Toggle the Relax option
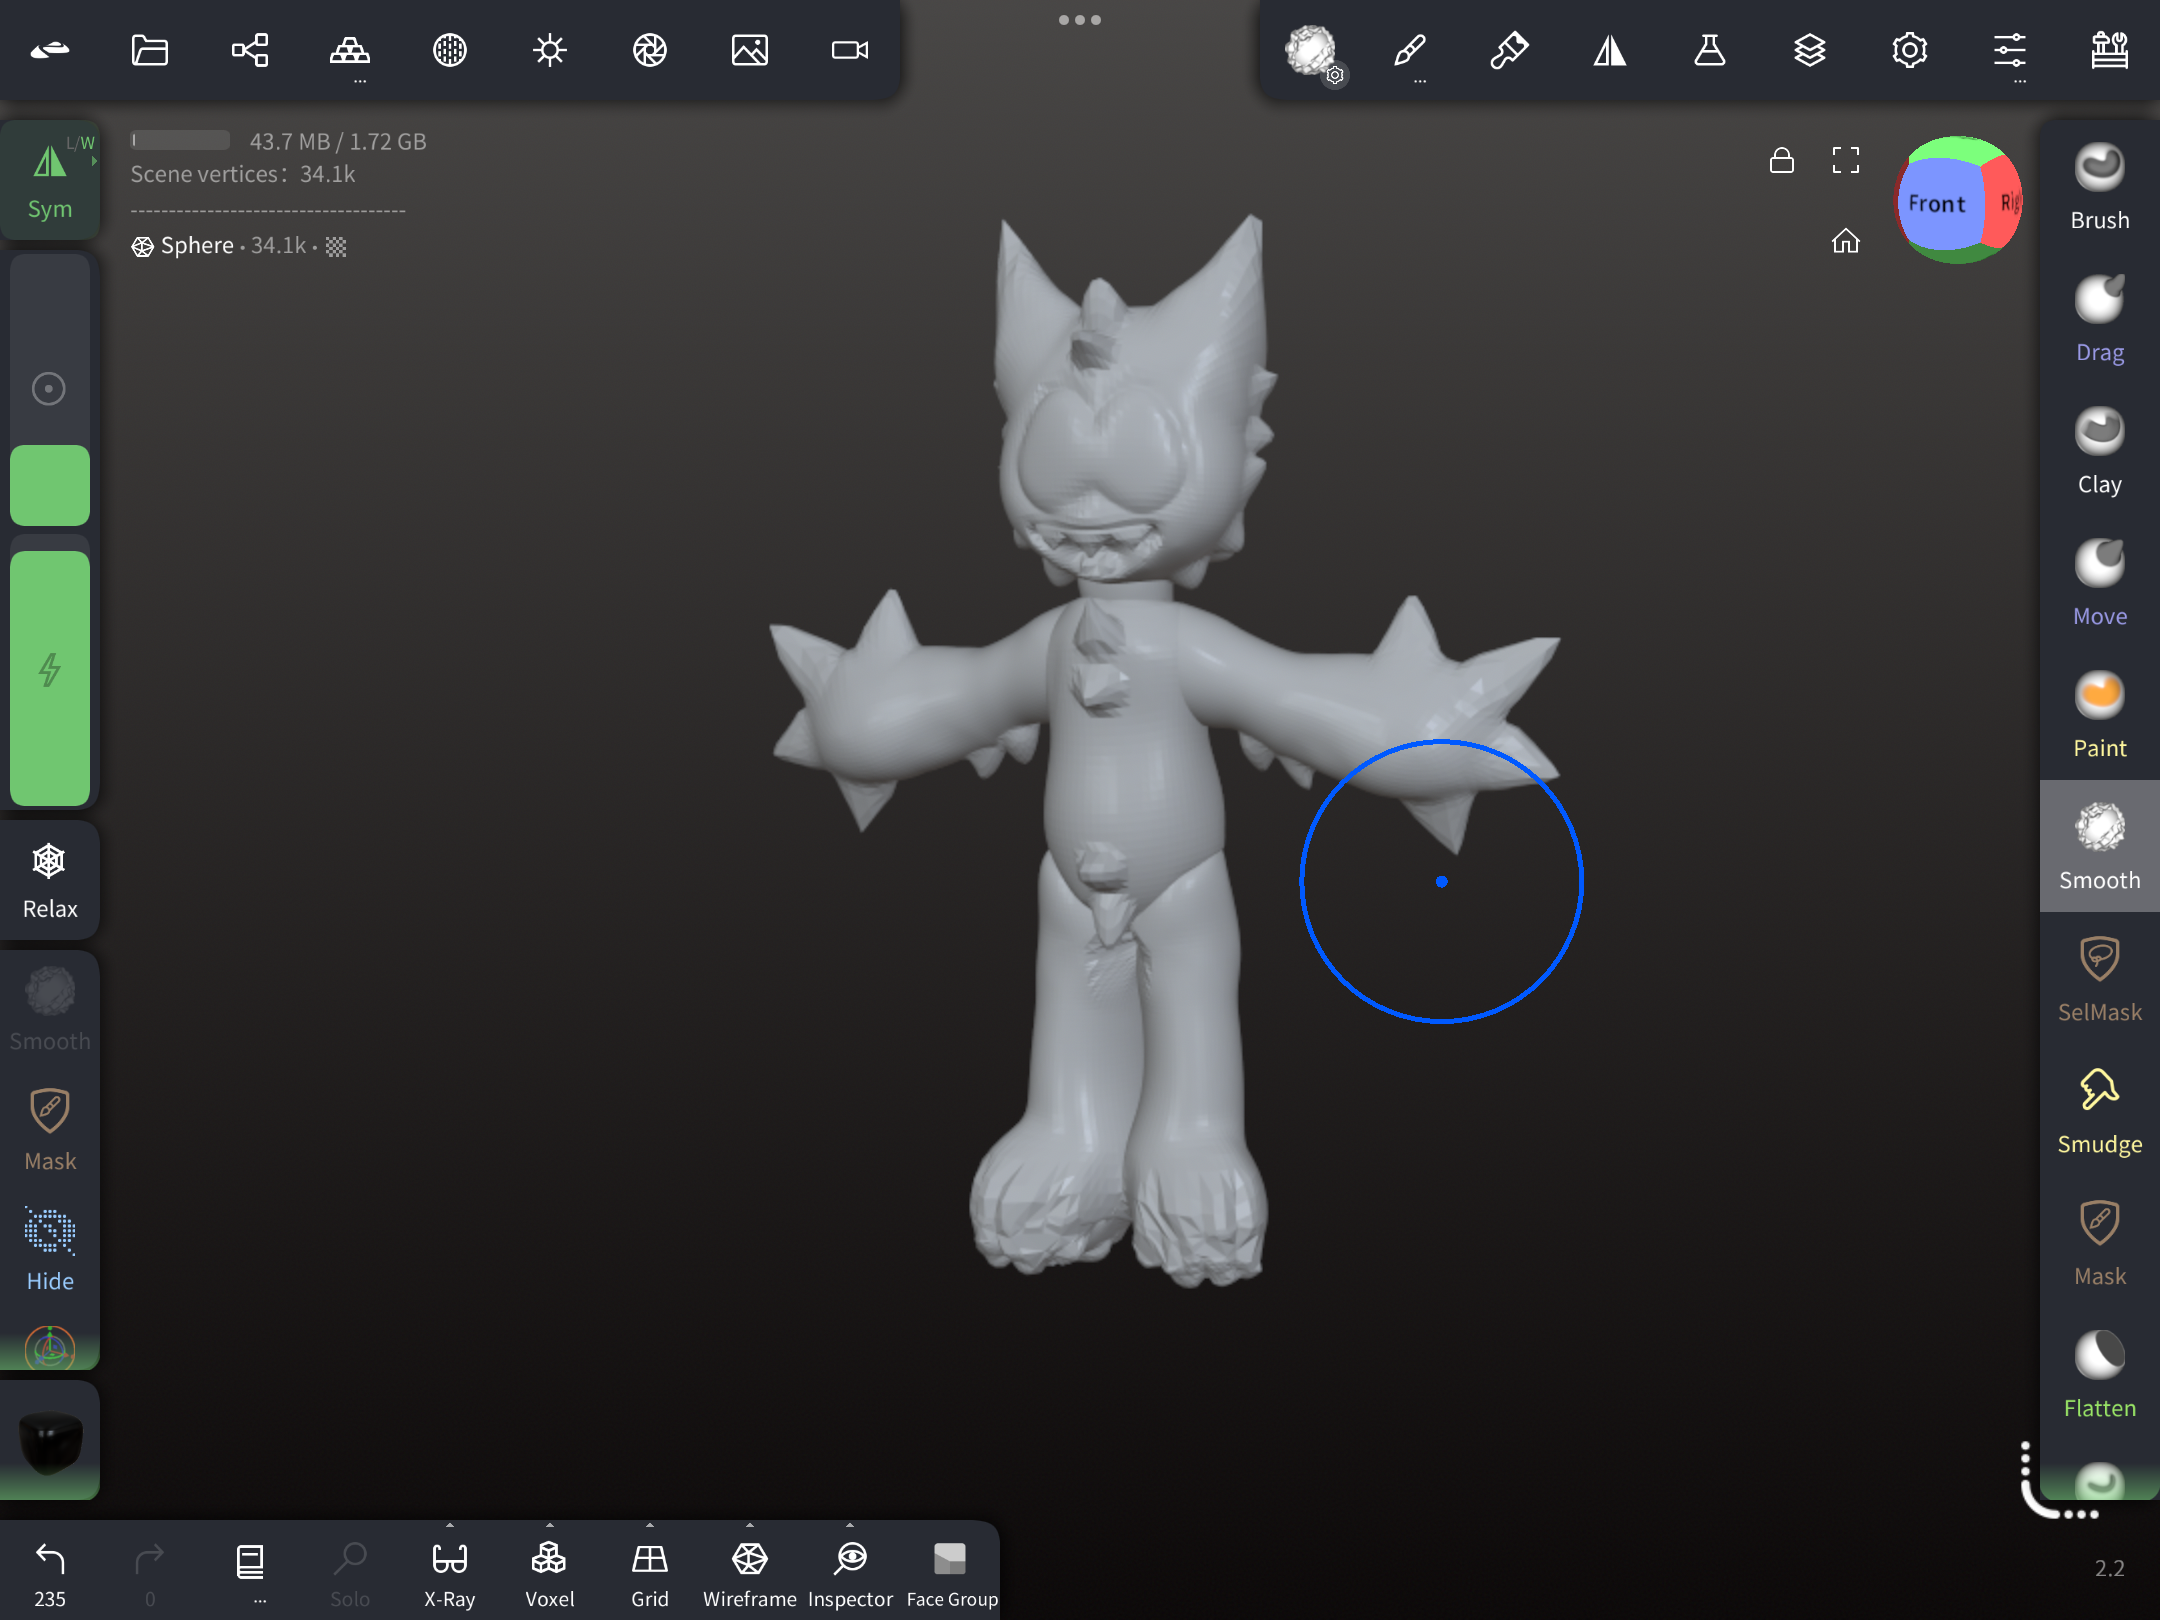The width and height of the screenshot is (2160, 1620). point(50,880)
